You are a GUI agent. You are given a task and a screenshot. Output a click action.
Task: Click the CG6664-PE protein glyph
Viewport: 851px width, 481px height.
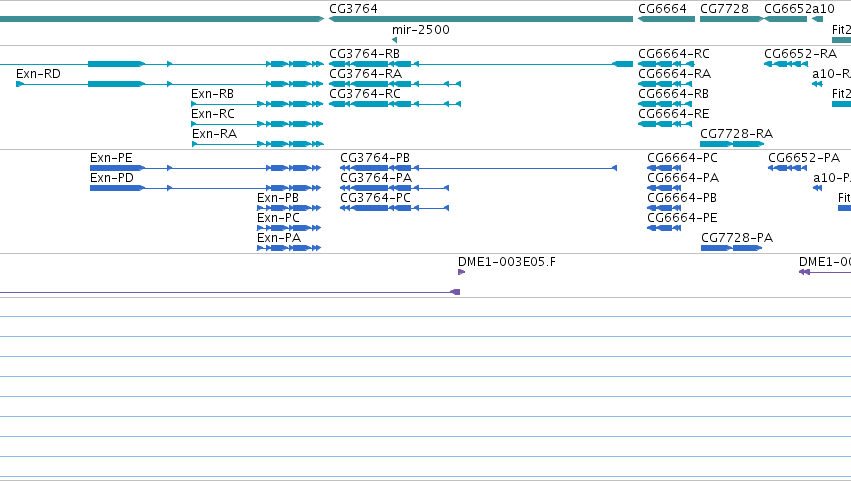(664, 228)
